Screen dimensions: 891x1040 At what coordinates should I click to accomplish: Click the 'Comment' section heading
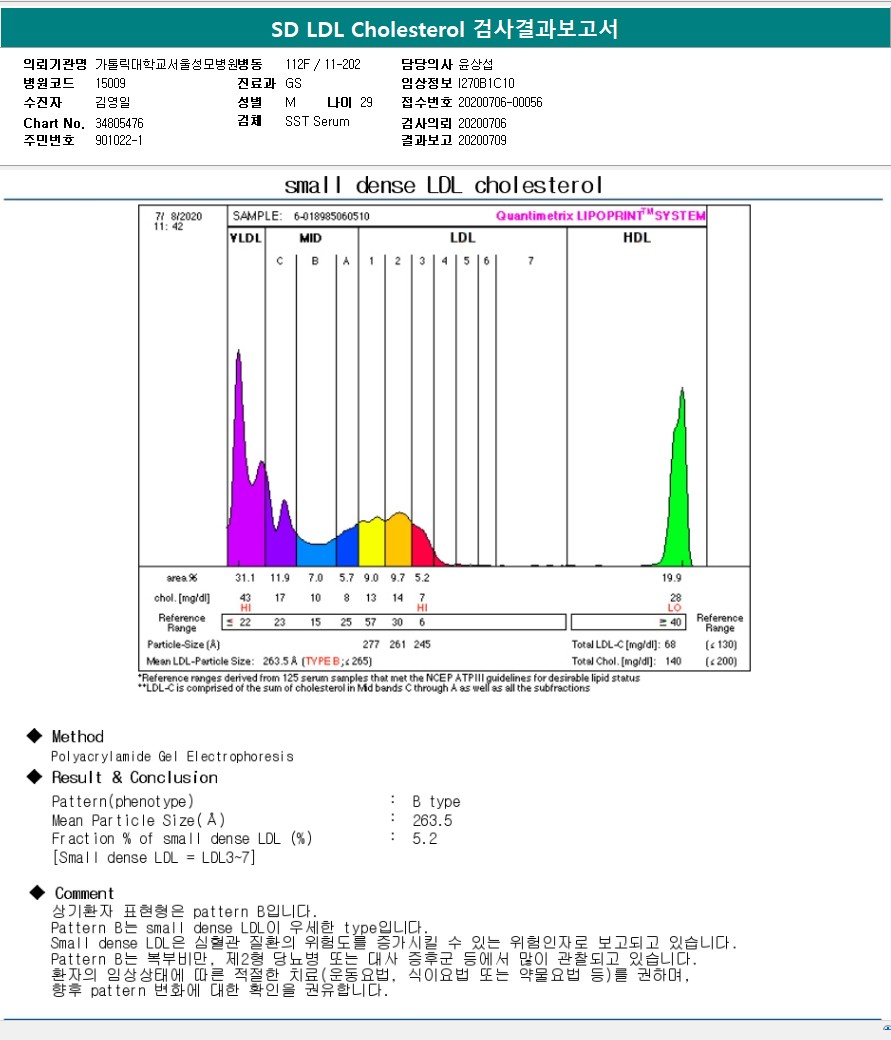[x=84, y=893]
